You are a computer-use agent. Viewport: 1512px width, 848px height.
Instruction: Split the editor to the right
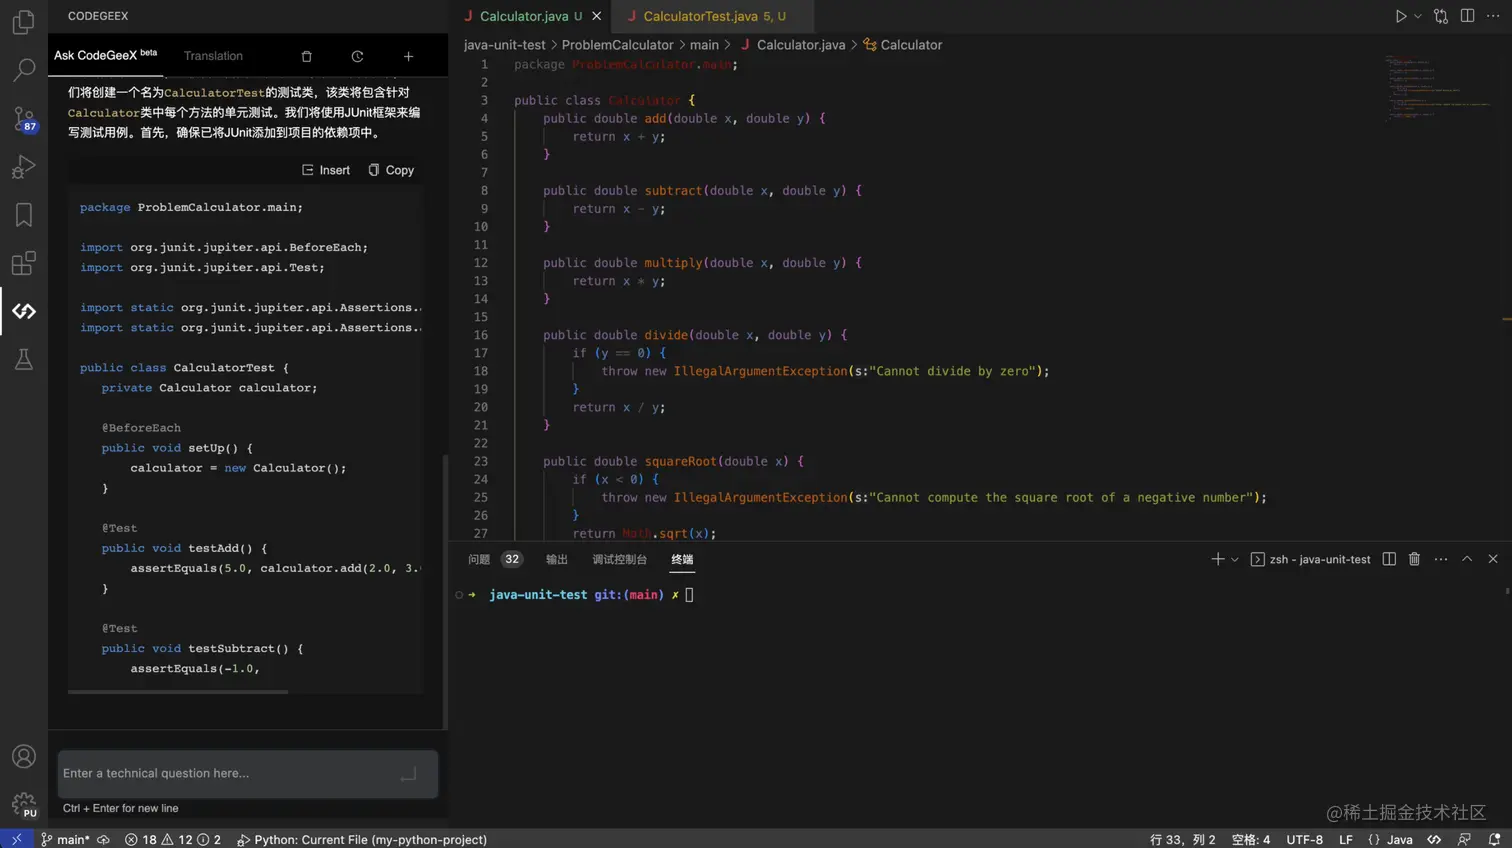(1467, 16)
